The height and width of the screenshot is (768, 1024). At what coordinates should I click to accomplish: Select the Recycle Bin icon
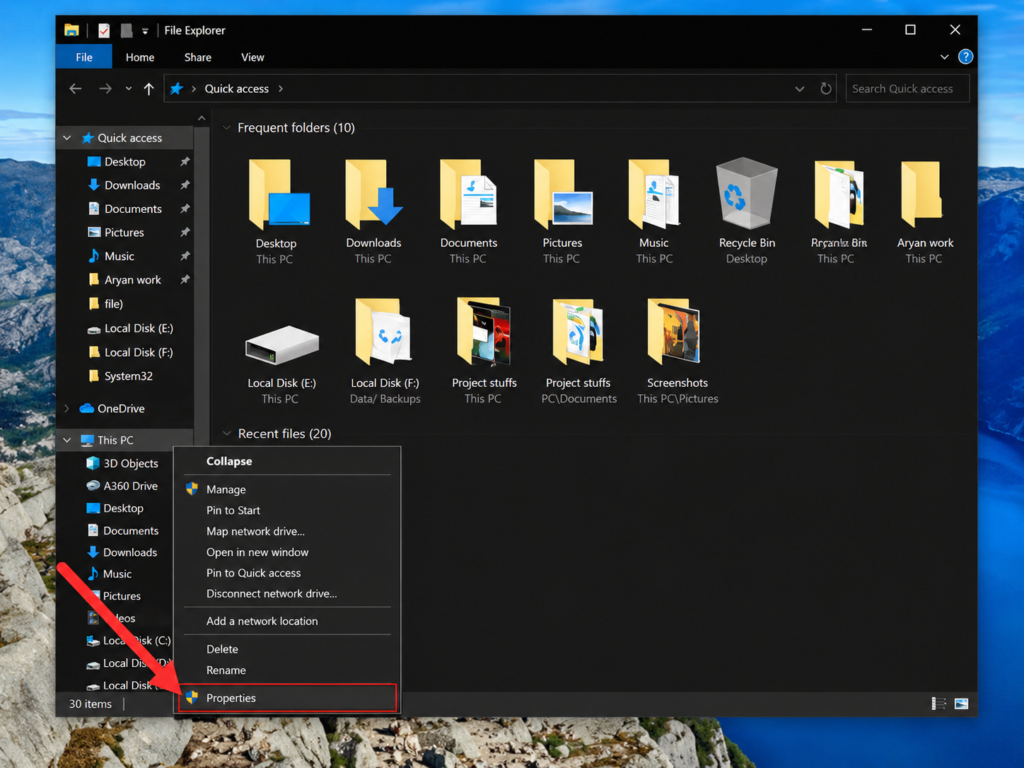pos(746,195)
